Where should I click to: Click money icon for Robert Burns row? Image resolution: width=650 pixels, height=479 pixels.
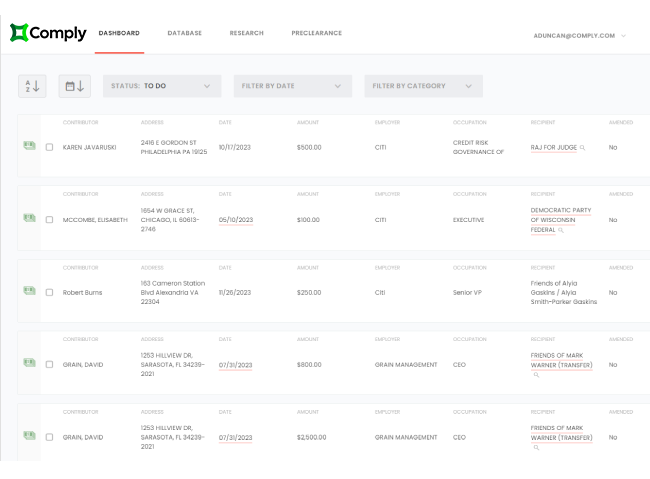pos(29,290)
